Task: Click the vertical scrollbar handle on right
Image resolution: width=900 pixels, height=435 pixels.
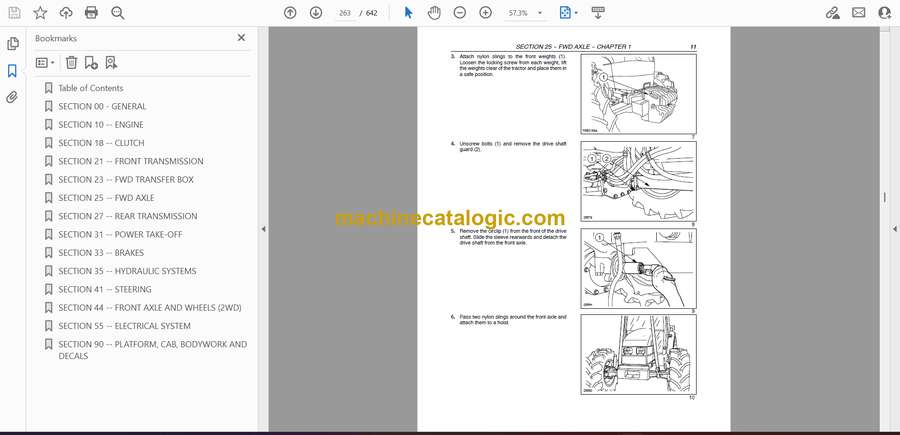Action: (884, 197)
